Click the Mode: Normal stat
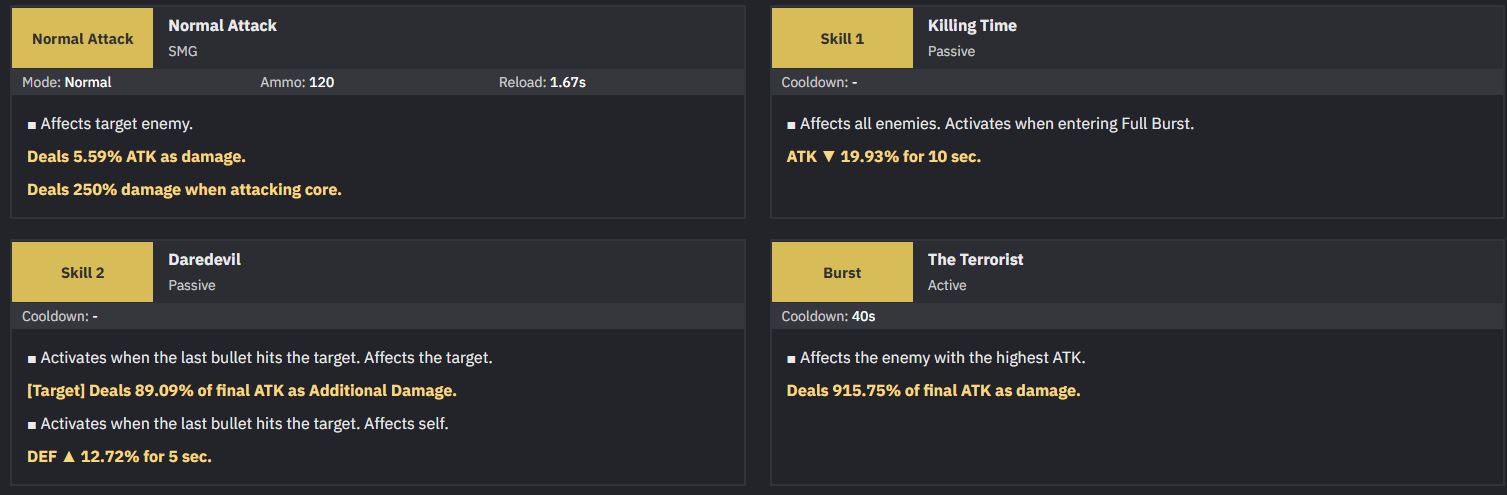The height and width of the screenshot is (495, 1507). (x=67, y=82)
